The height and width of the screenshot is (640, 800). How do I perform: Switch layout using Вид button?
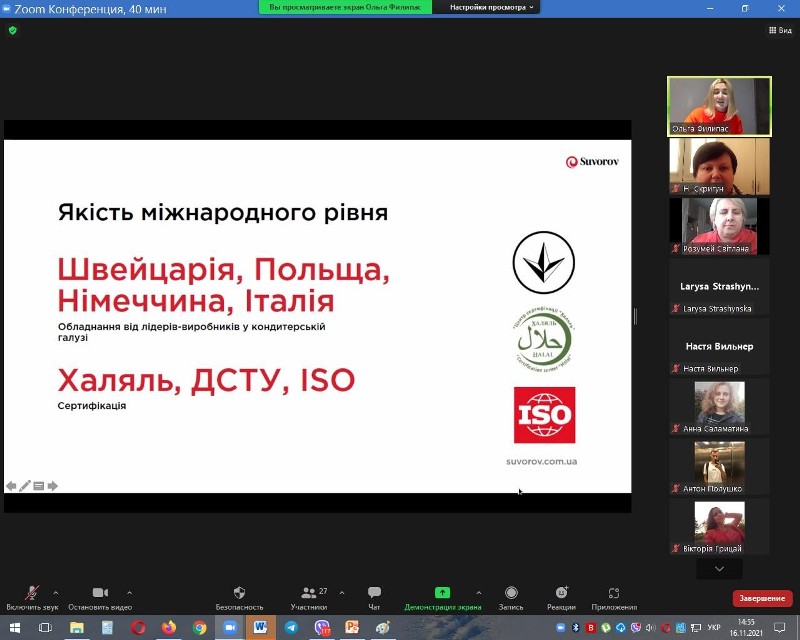[x=780, y=30]
